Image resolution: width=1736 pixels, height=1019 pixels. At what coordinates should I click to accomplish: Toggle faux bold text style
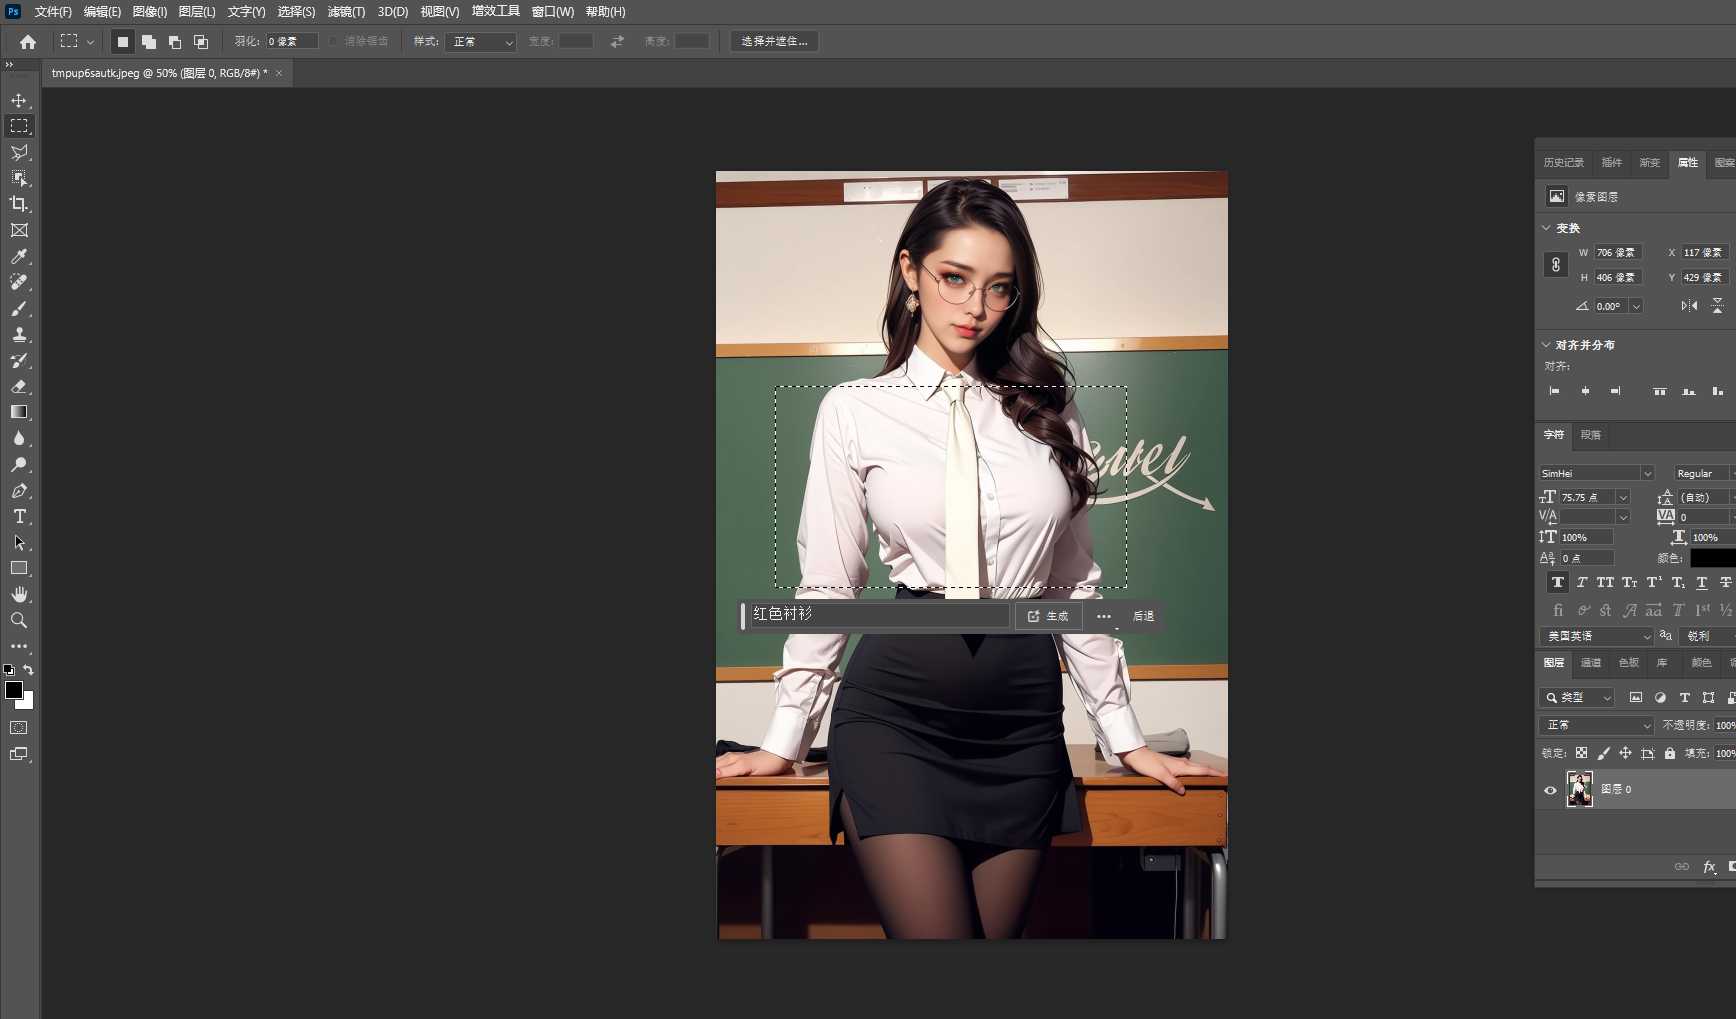click(1557, 583)
